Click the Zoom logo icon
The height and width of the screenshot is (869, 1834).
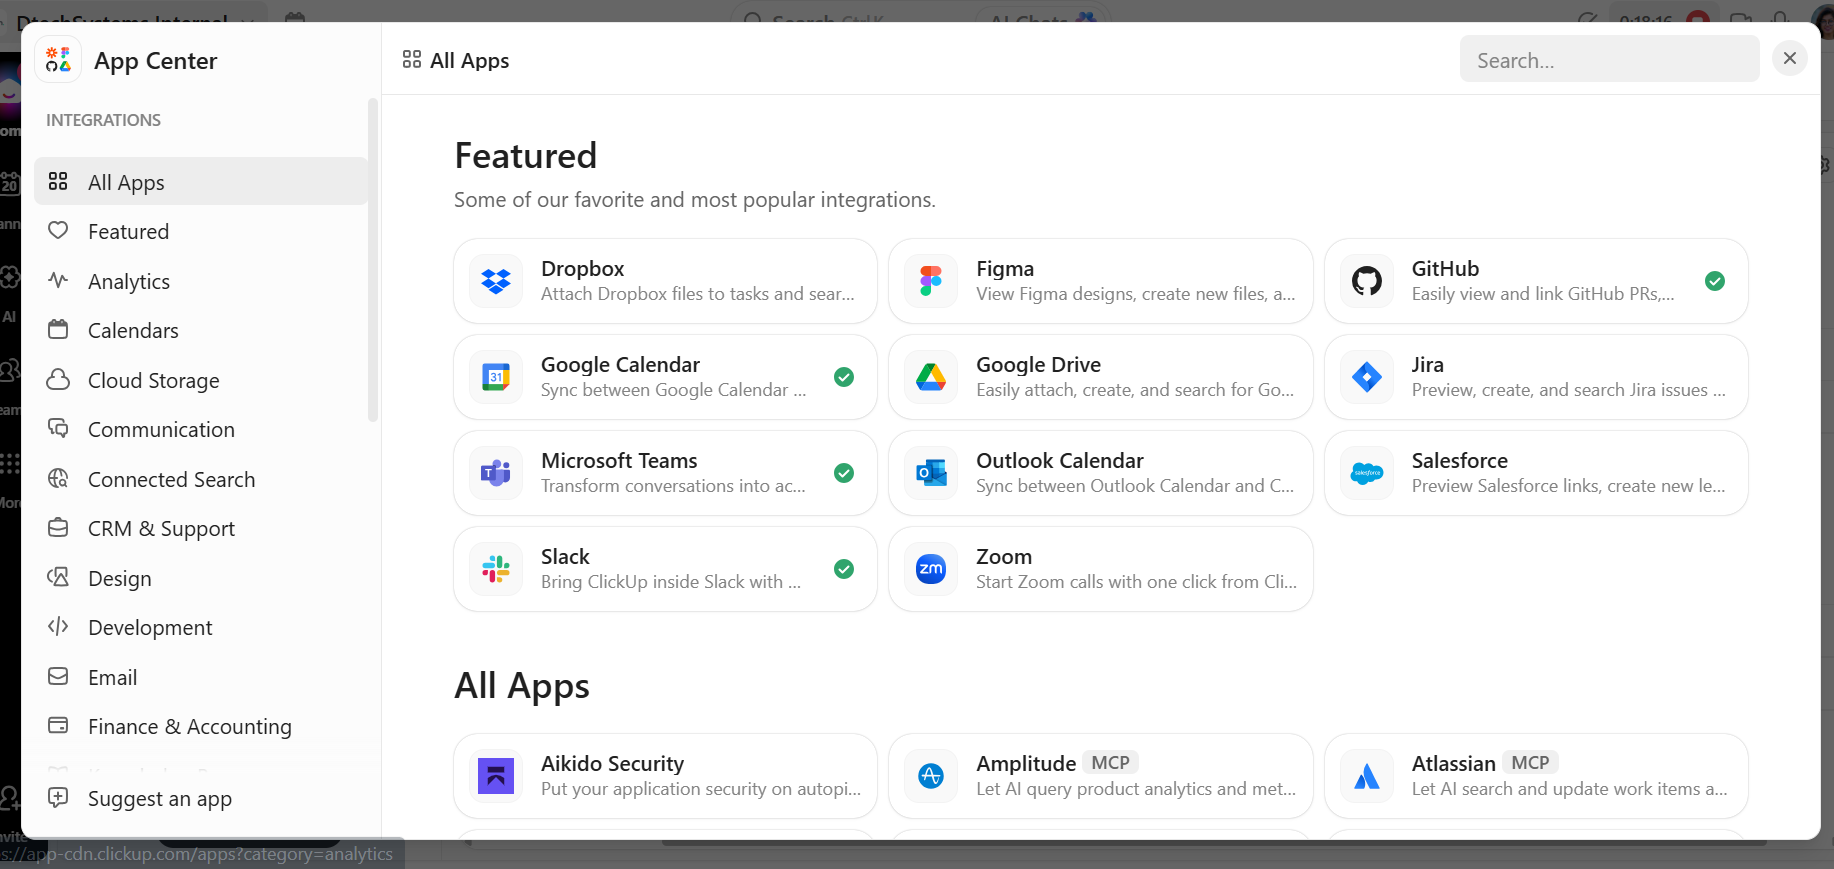931,569
